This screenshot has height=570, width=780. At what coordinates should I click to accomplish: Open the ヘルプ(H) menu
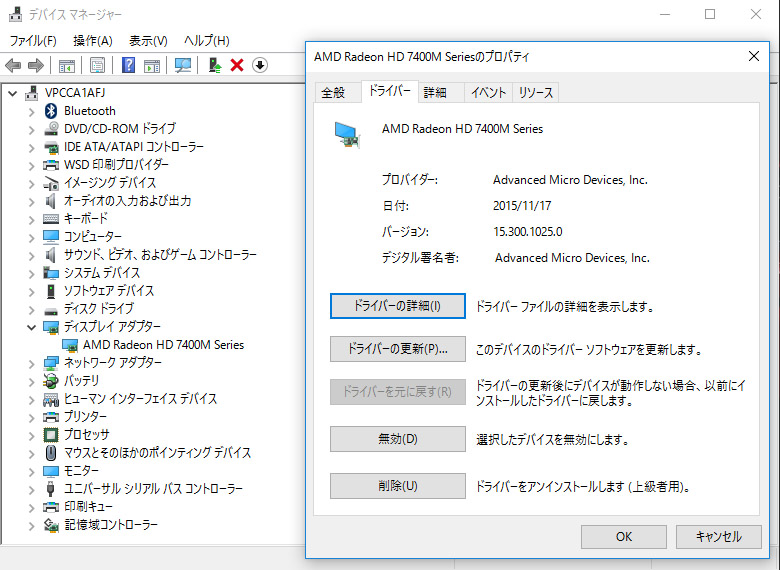click(x=206, y=41)
